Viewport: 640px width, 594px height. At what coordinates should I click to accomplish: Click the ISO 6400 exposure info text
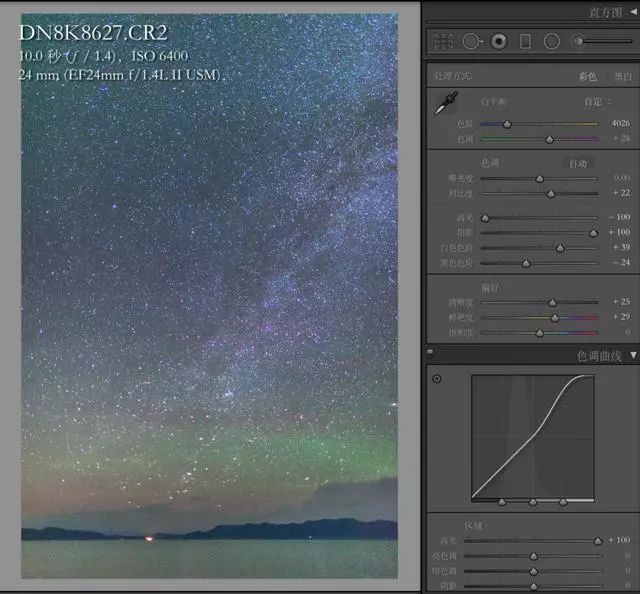point(160,56)
